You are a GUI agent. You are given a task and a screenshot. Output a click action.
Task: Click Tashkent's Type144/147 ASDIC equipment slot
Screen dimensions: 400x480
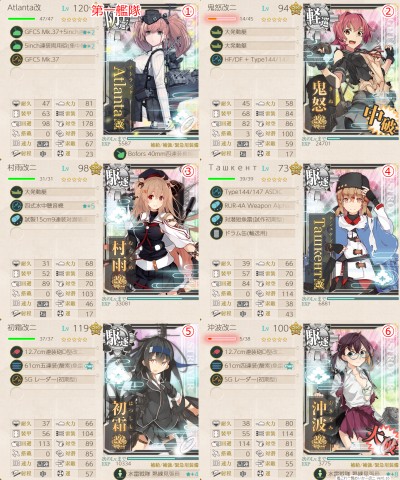point(253,192)
